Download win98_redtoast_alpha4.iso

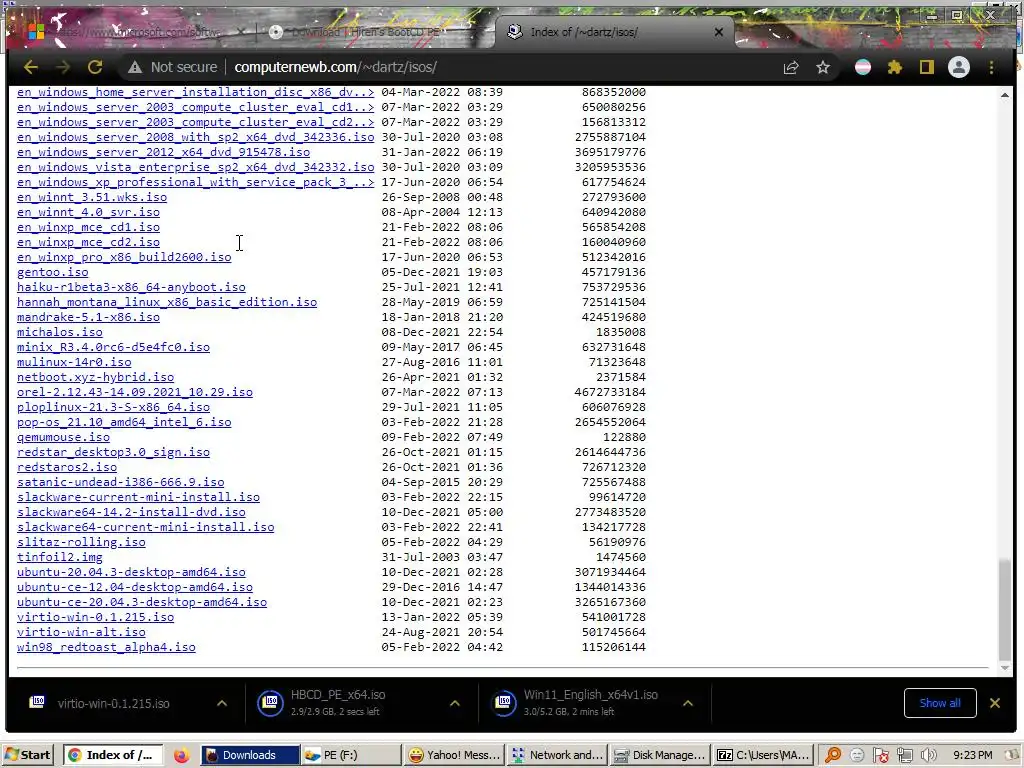coord(106,648)
